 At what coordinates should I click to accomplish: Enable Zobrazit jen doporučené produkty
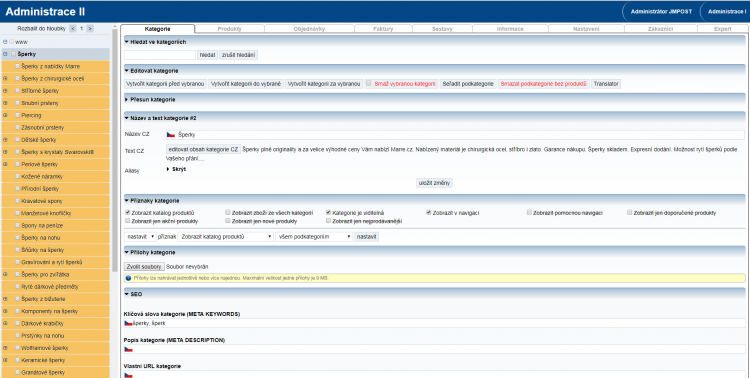click(630, 212)
